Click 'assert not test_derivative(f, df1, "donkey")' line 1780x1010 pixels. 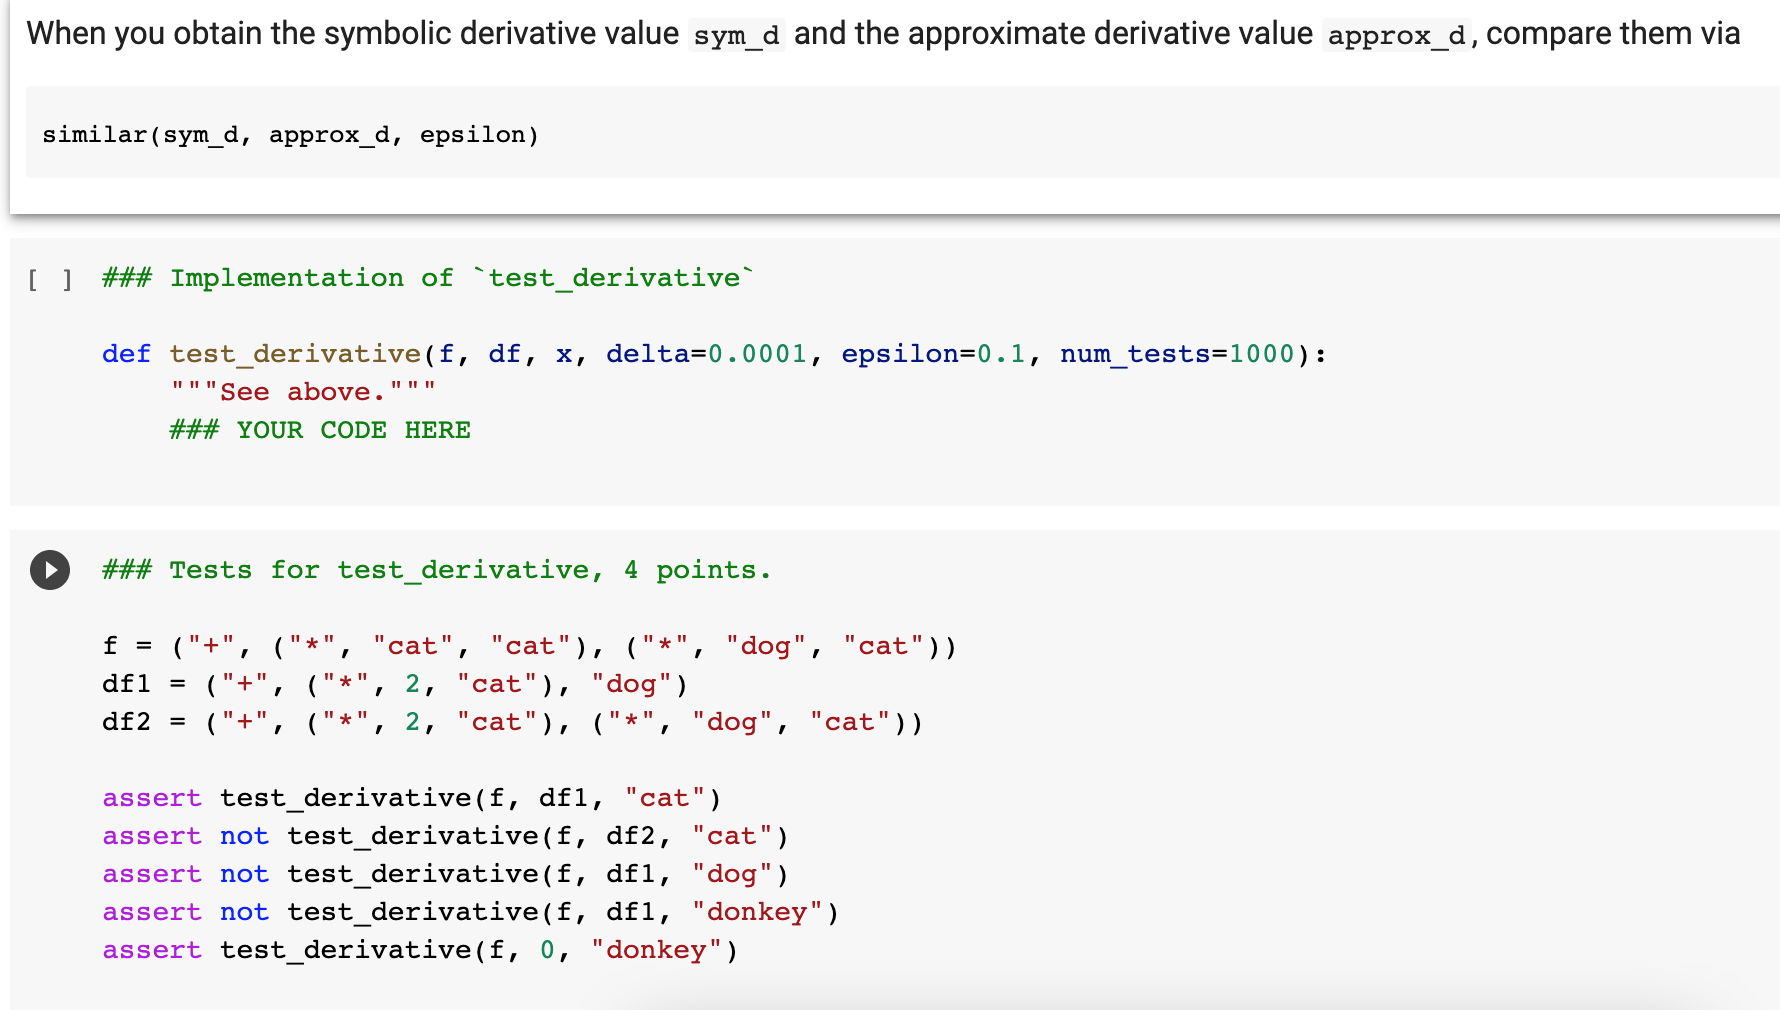pyautogui.click(x=470, y=912)
